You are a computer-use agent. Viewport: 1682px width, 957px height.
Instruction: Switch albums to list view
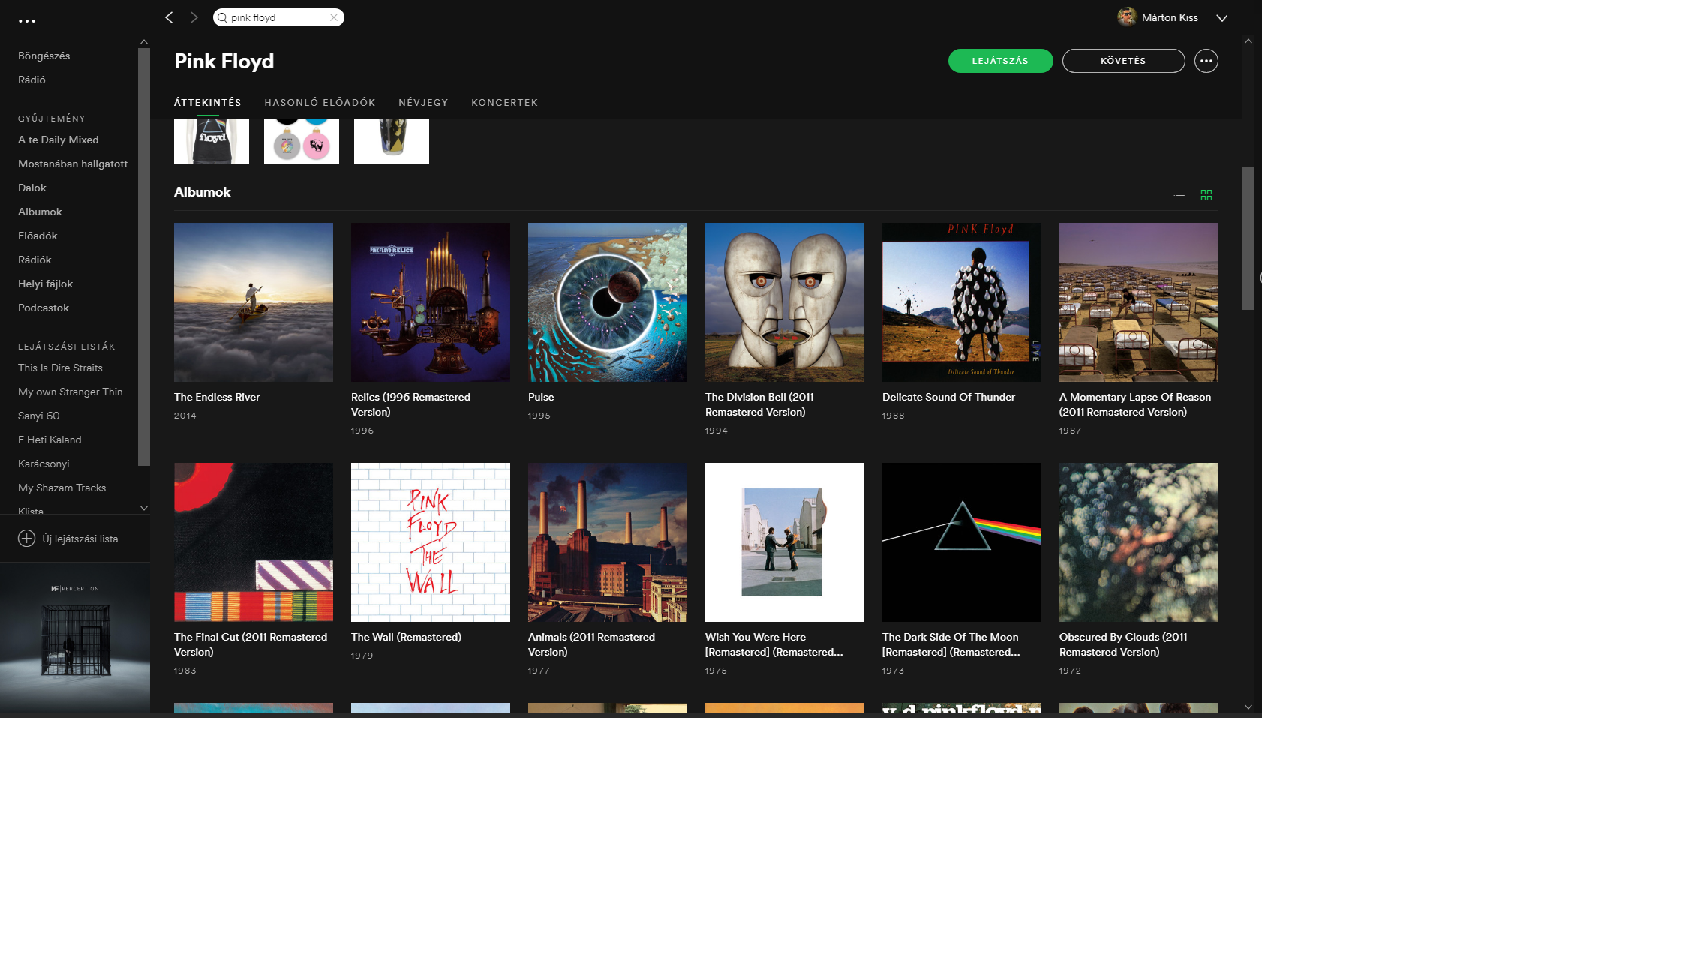coord(1179,195)
